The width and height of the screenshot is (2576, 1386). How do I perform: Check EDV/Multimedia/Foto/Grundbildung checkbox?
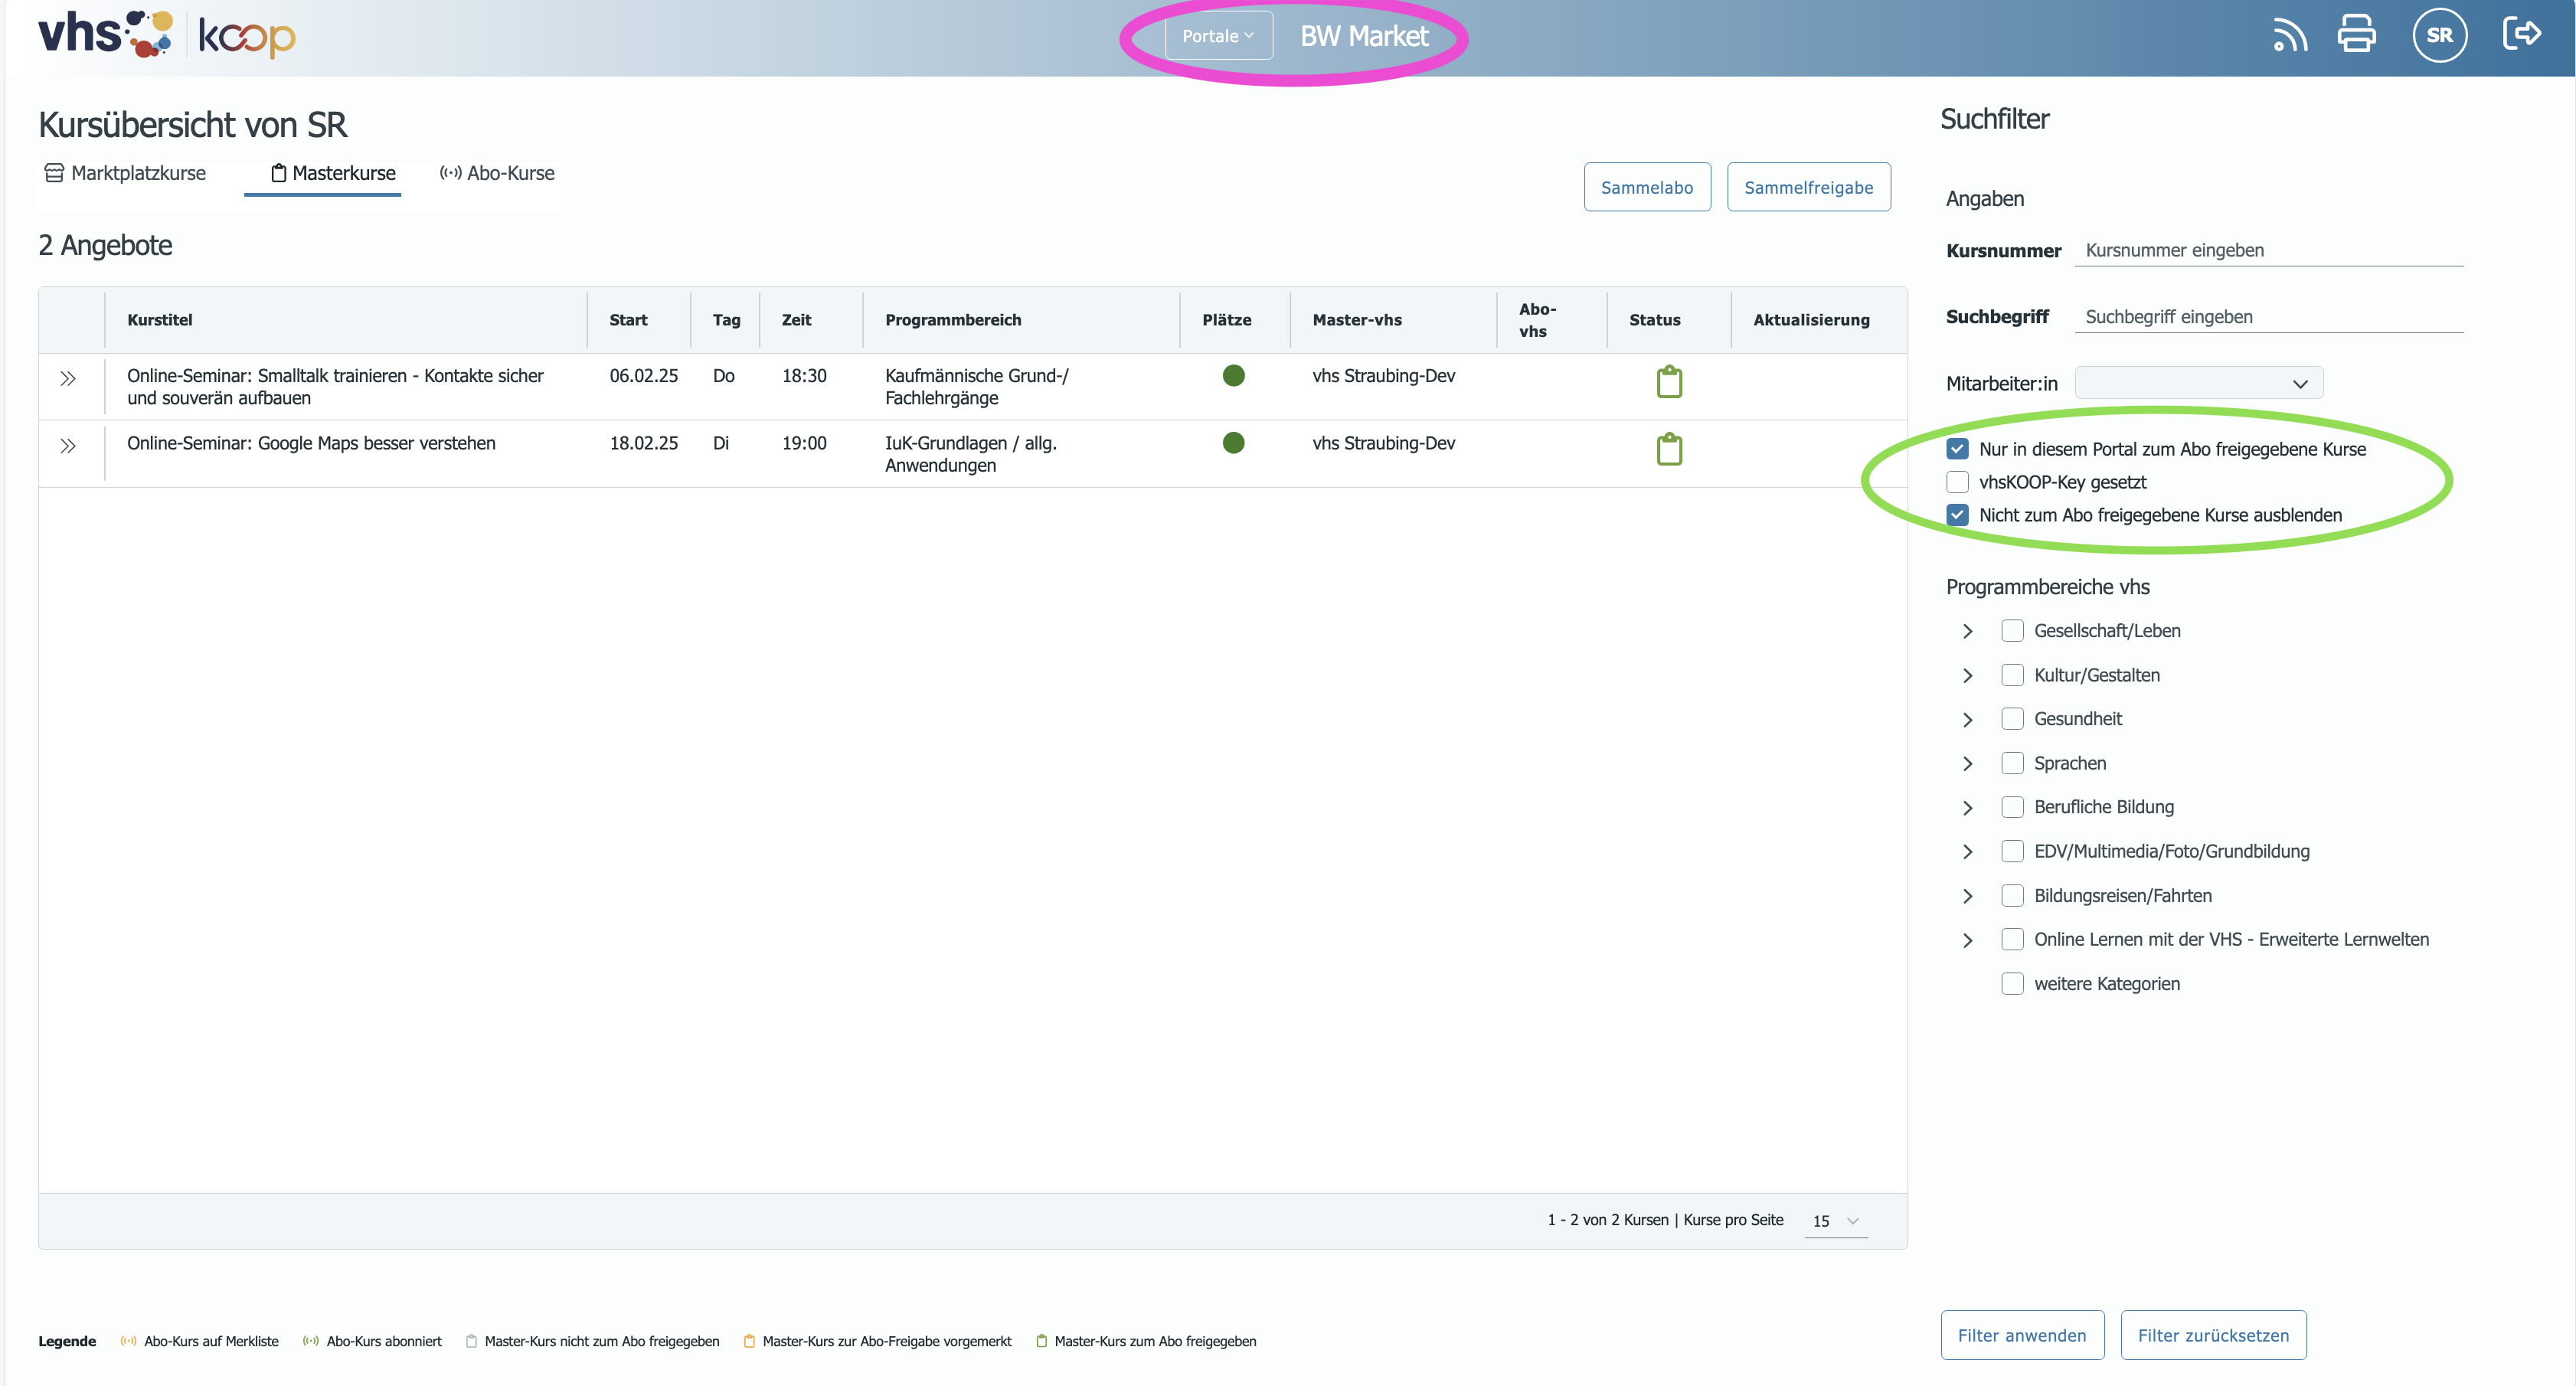2012,851
